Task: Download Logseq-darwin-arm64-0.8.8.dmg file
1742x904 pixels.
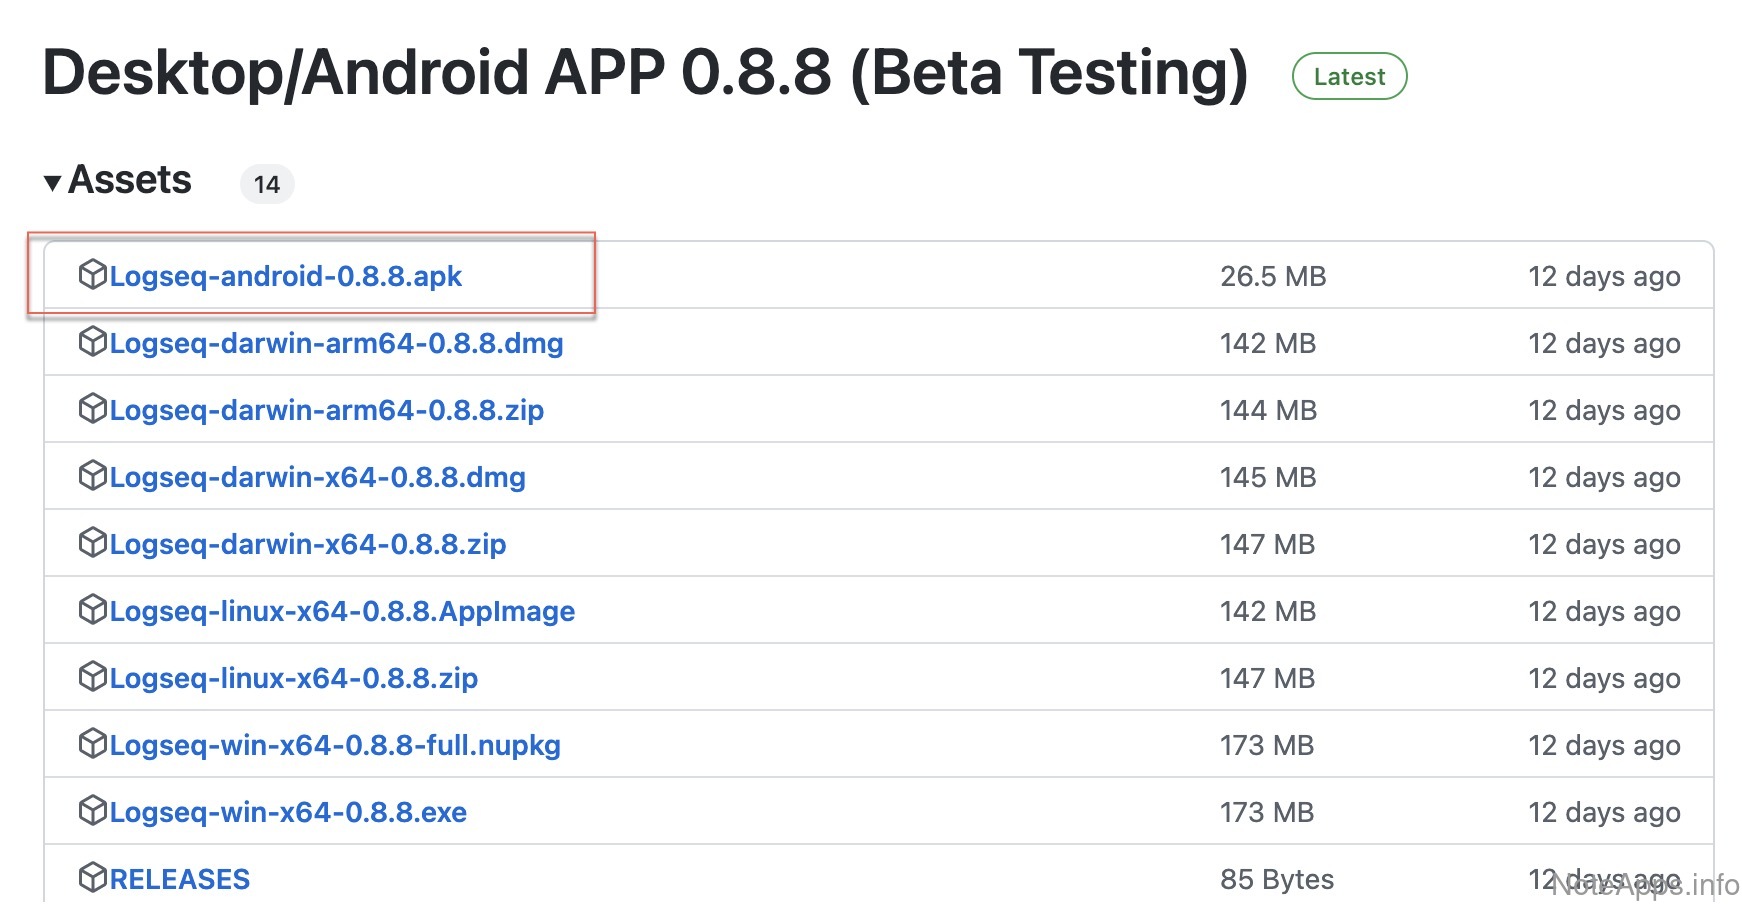Action: coord(336,344)
